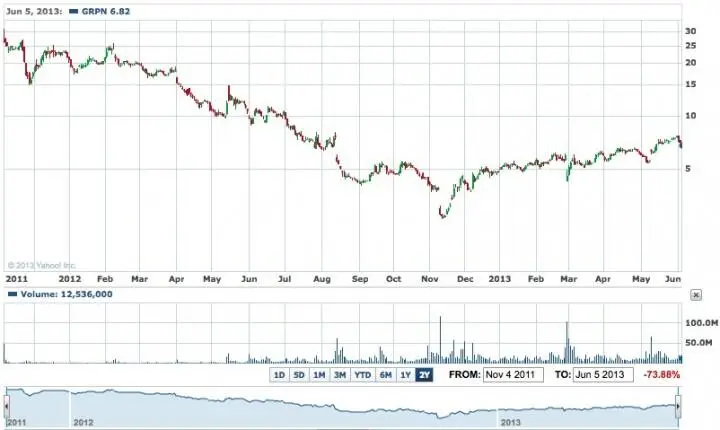Click the FROM date field
This screenshot has height=430, width=720.
coord(513,375)
